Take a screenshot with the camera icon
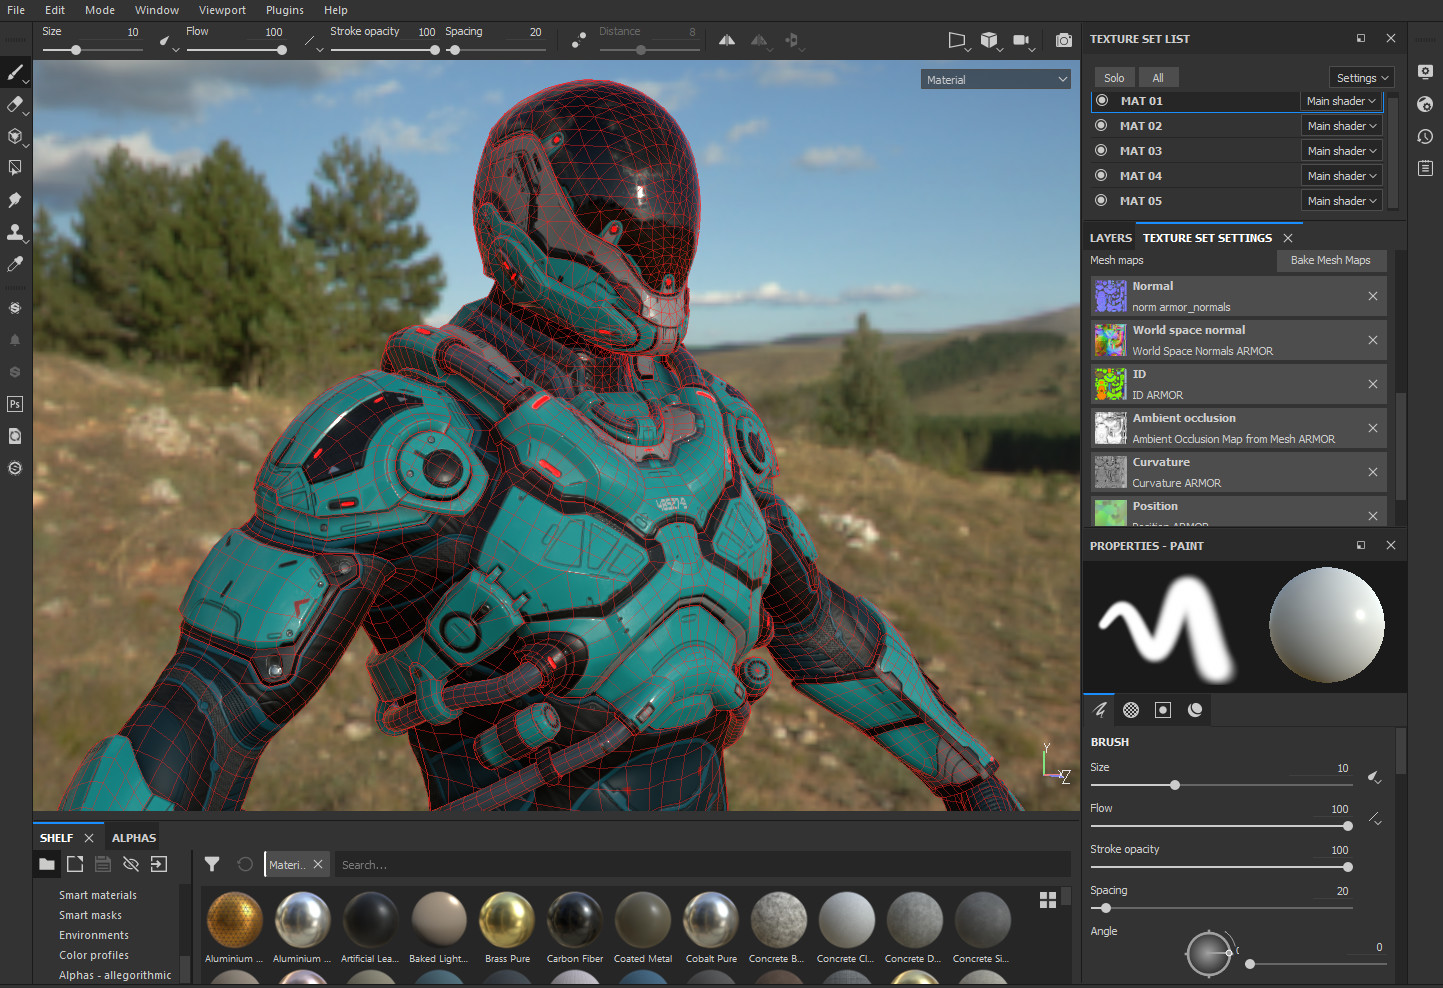Screen dimensions: 1443x988 1064,40
